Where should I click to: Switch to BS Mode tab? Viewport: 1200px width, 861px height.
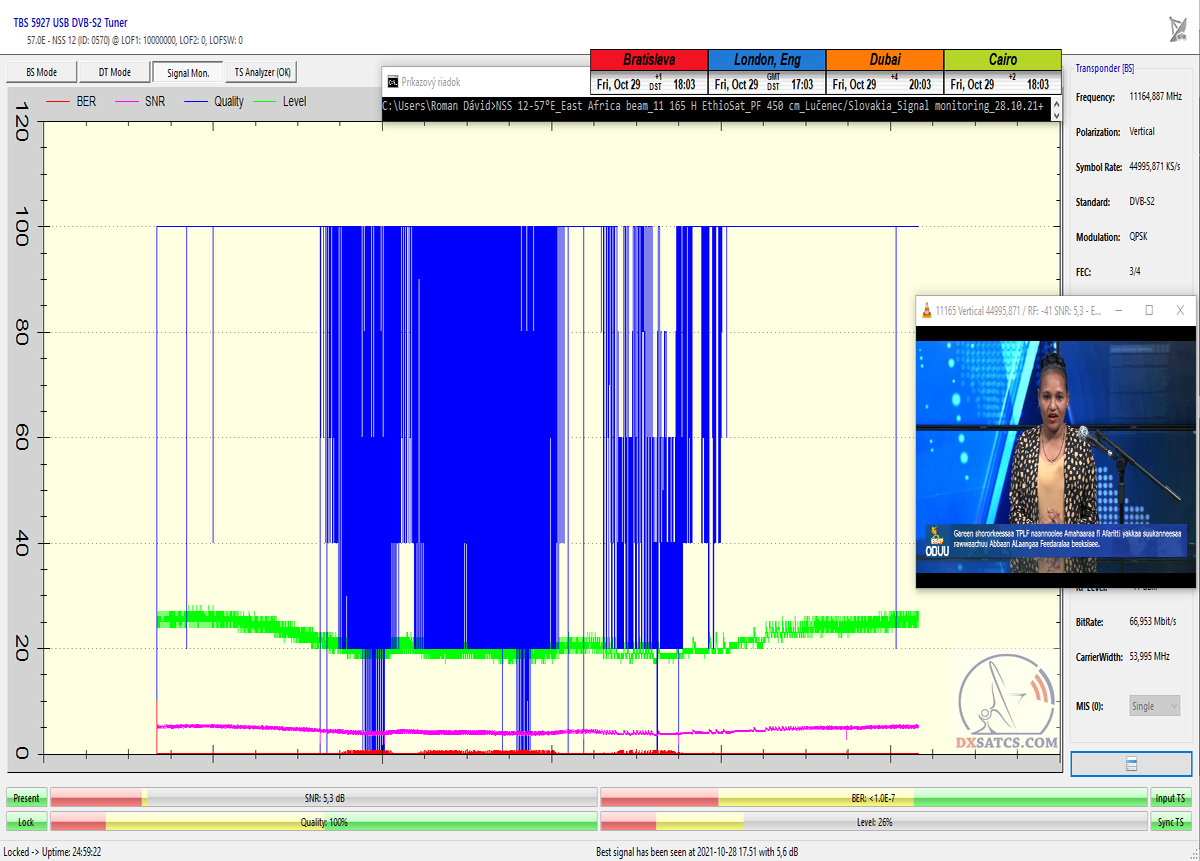(x=41, y=72)
